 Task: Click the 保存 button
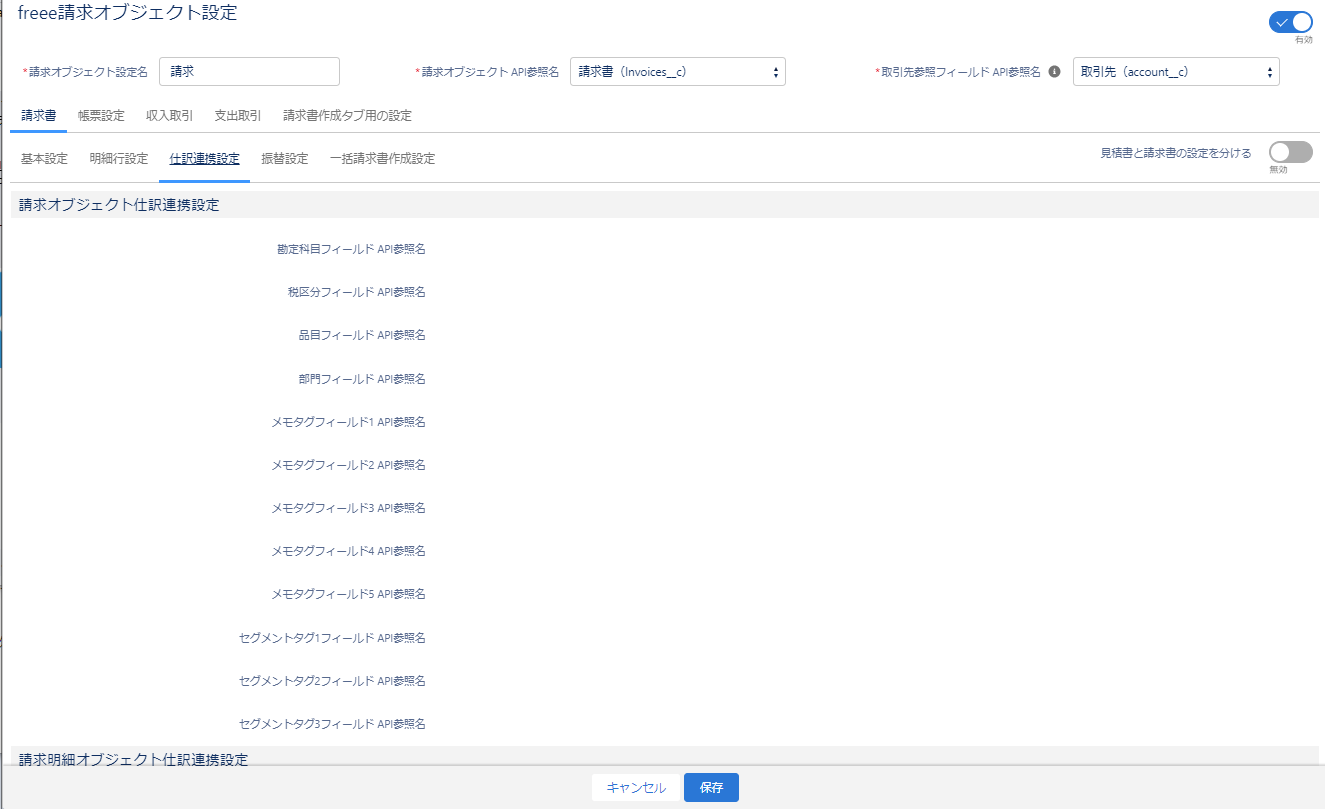coord(711,788)
